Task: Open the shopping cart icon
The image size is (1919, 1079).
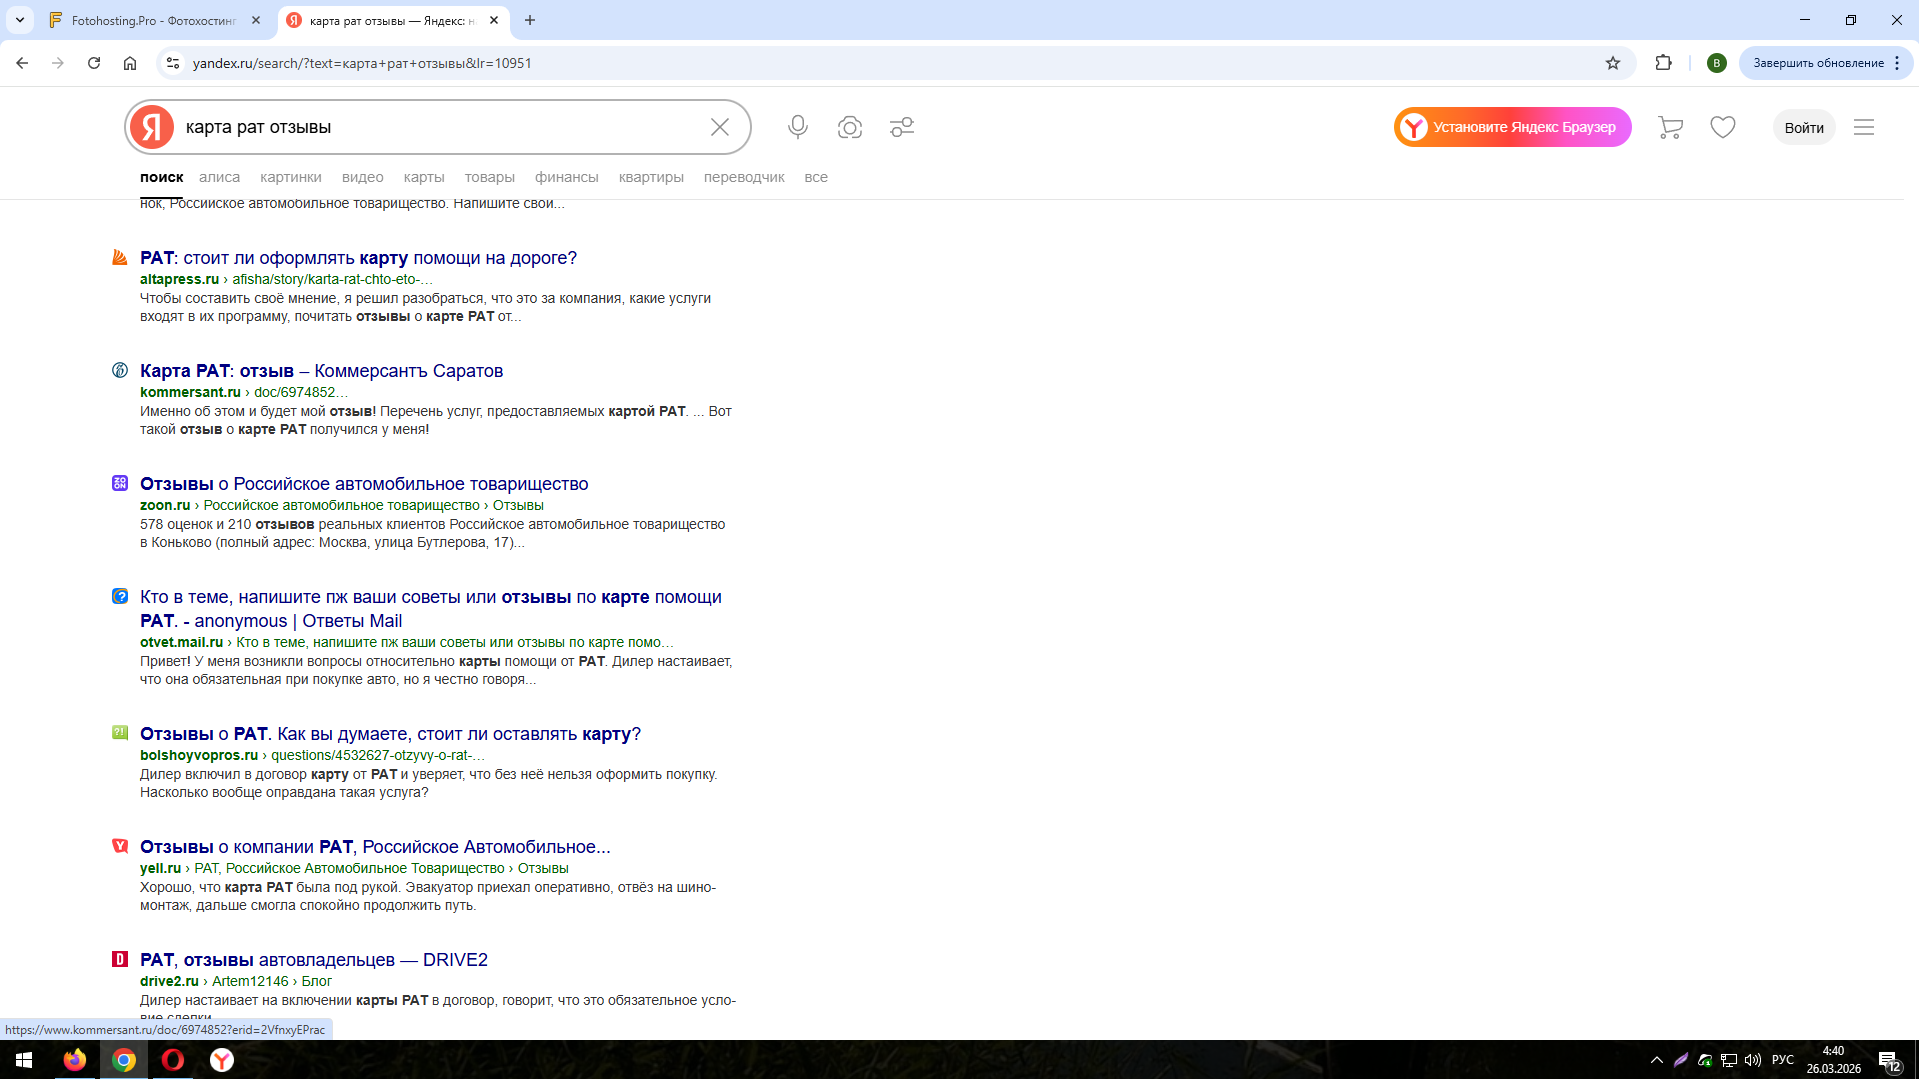Action: point(1670,127)
